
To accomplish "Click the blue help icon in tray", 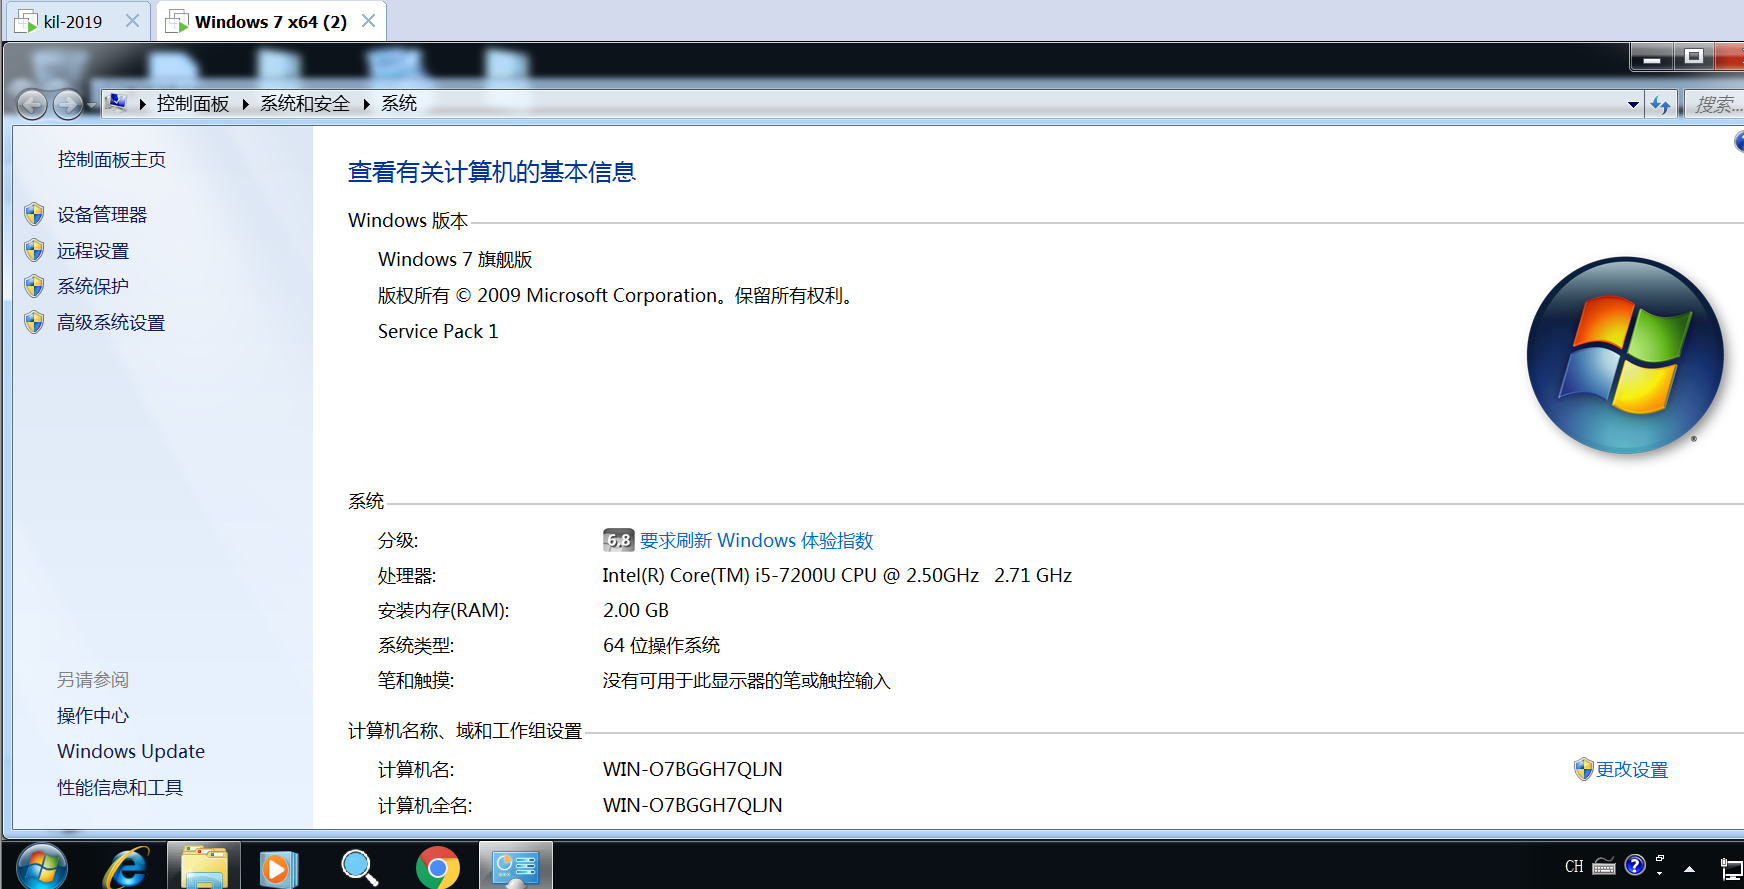I will pyautogui.click(x=1635, y=865).
